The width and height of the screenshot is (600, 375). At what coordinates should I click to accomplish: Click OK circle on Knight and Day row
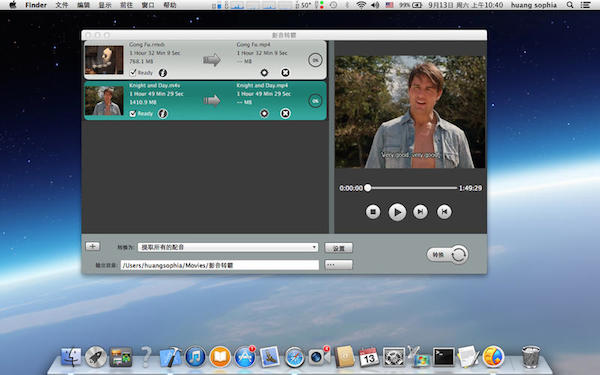[315, 101]
